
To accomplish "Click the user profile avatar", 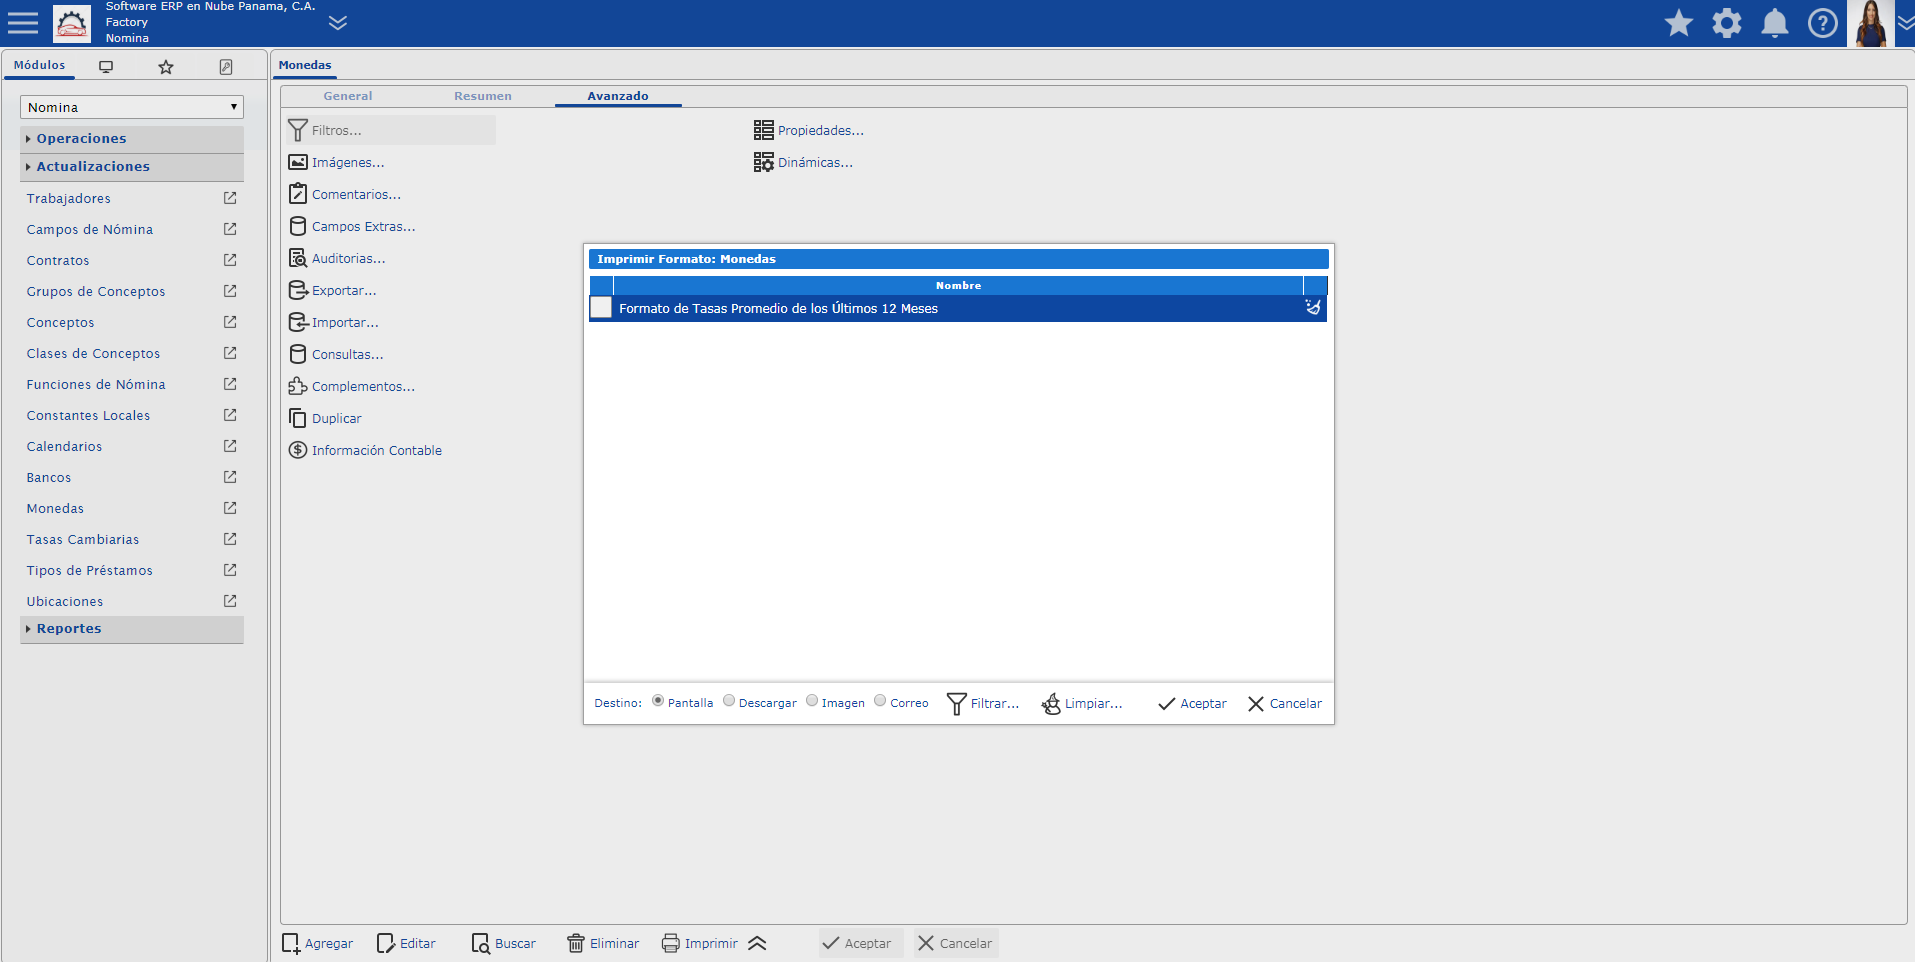I will coord(1870,23).
